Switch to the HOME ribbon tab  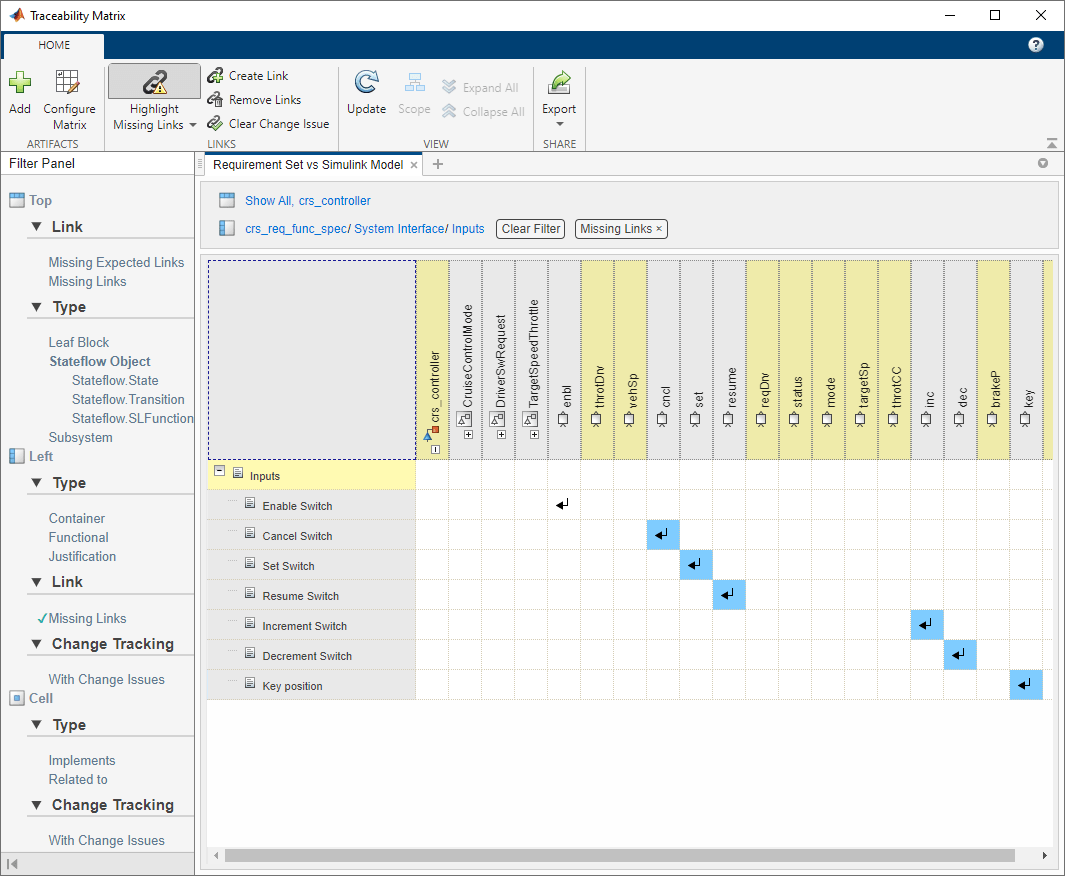coord(54,45)
